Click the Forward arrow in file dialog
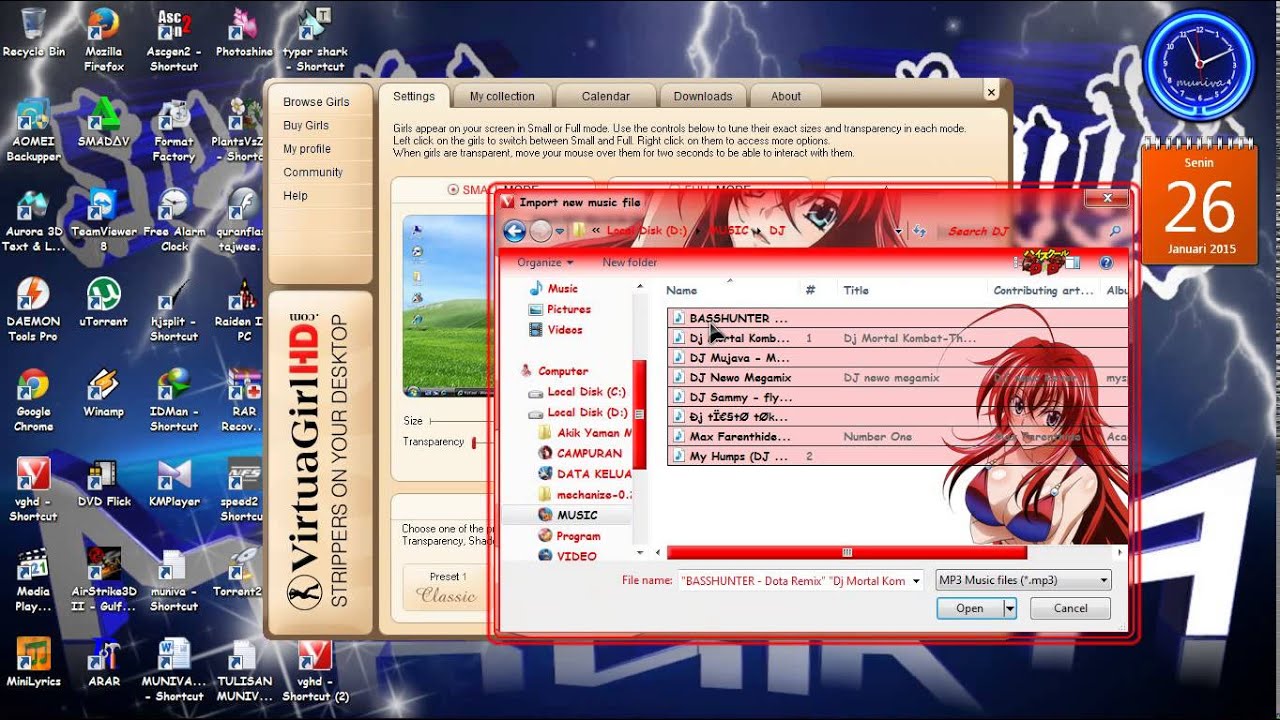The height and width of the screenshot is (720, 1280). [541, 232]
